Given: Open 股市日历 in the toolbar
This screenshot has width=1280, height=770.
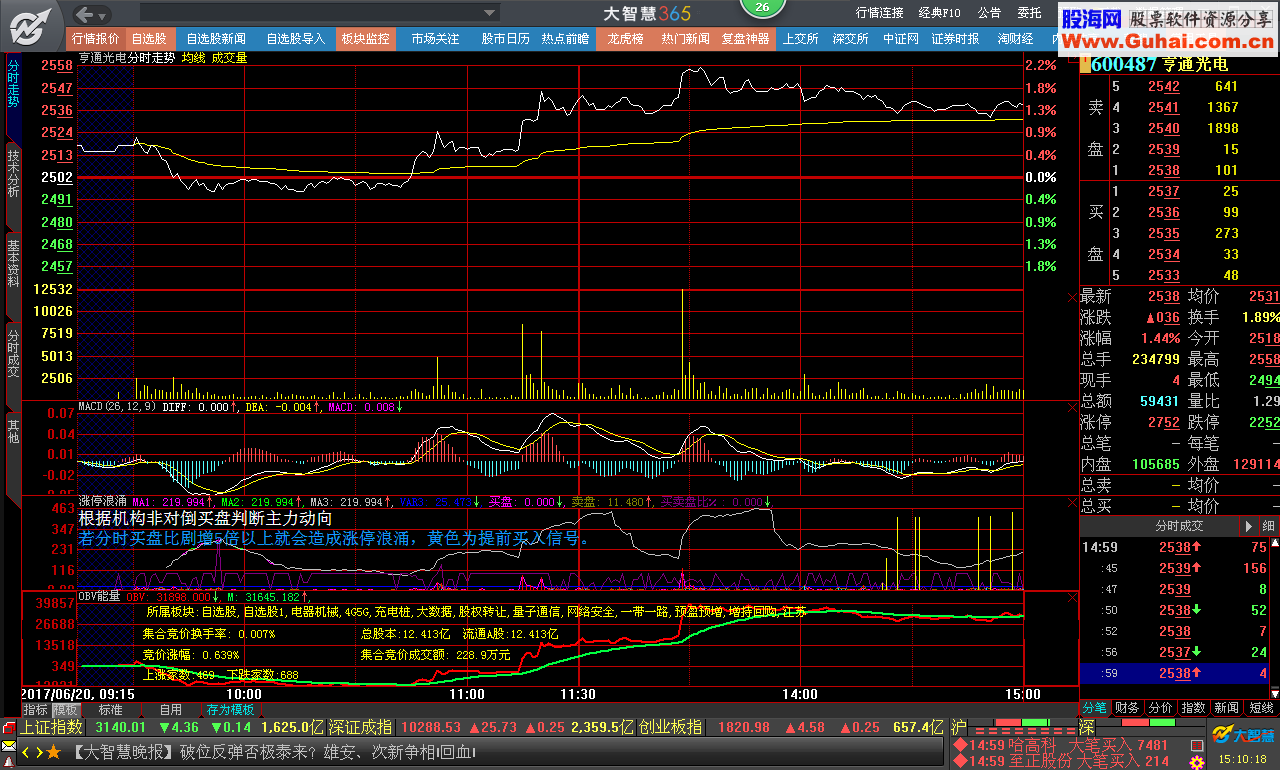Looking at the screenshot, I should 505,39.
